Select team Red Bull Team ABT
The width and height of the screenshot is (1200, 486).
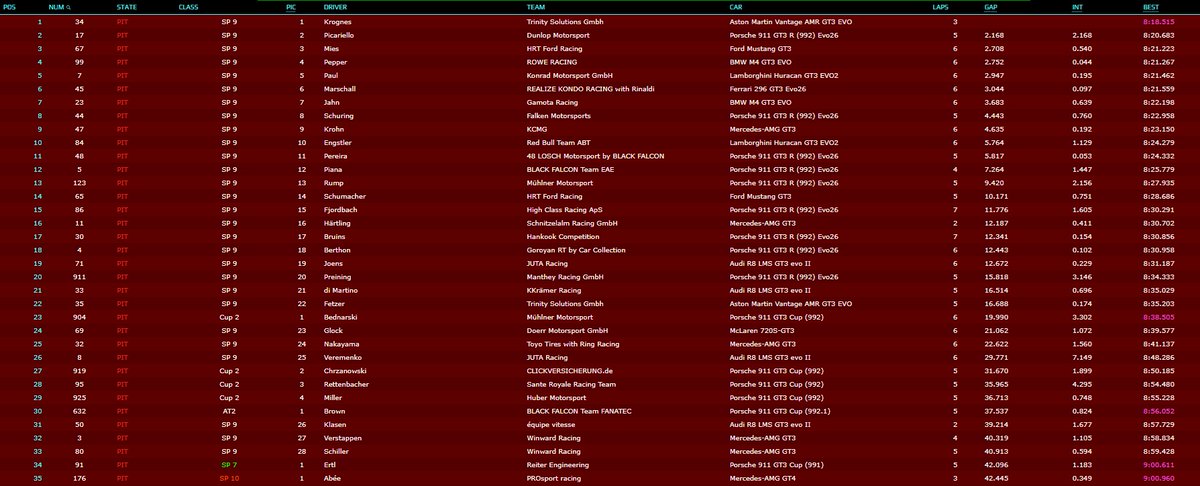point(557,142)
